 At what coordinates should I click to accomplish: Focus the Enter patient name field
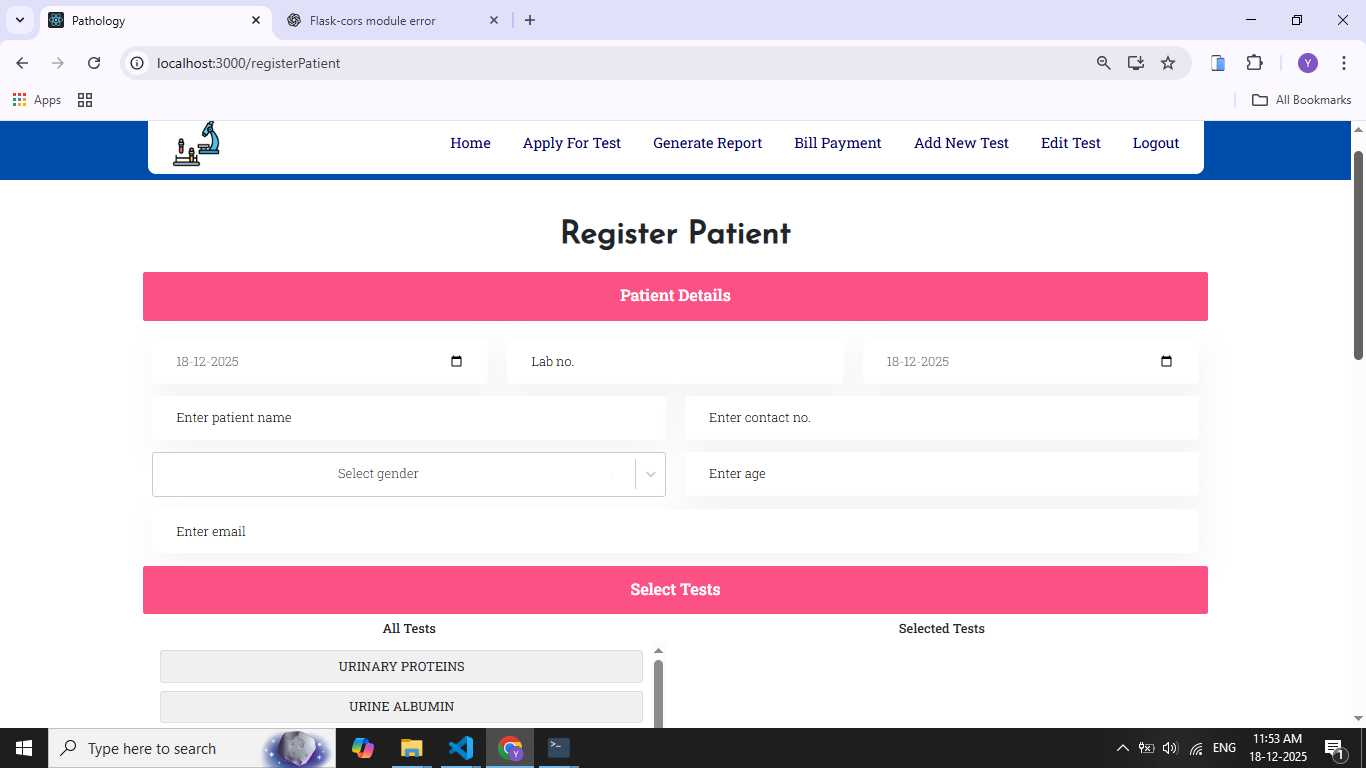point(408,418)
